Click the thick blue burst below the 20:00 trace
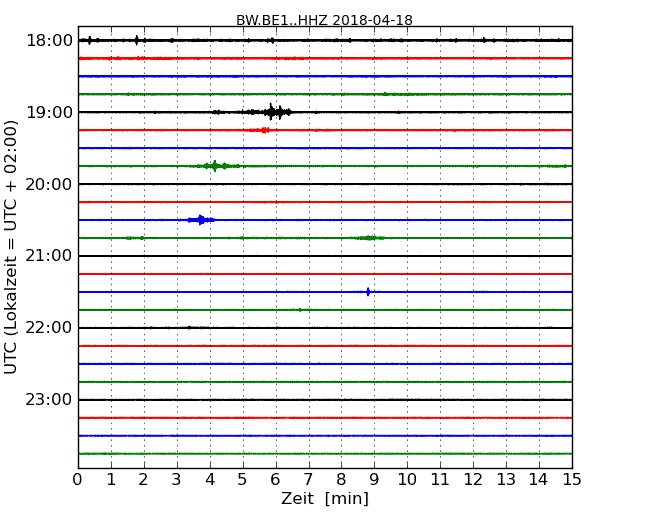Image resolution: width=650 pixels, height=520 pixels. coord(201,220)
